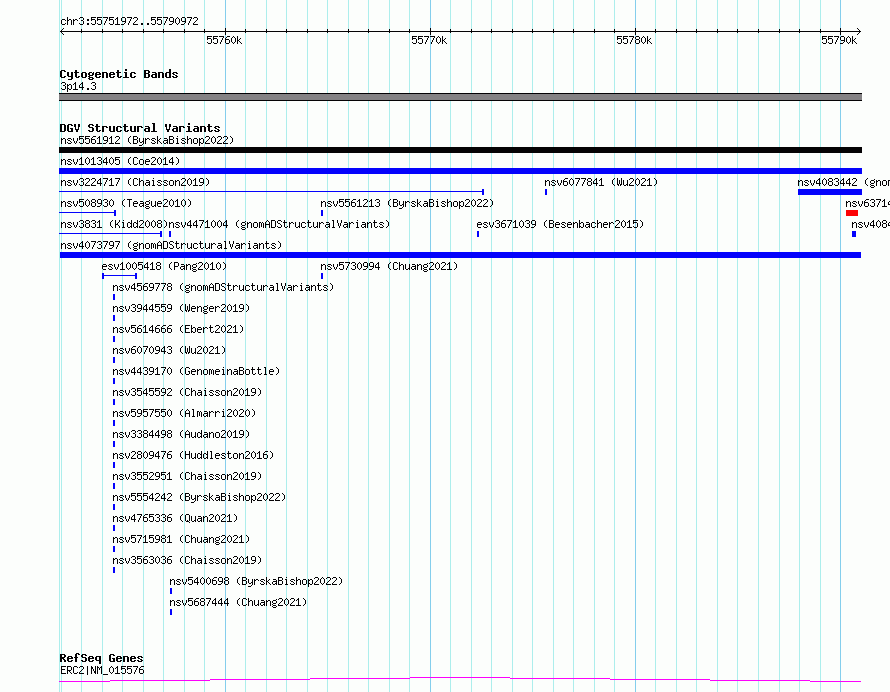Open nsv5614666 (Ebert2021) entry
890x692 pixels.
coord(178,329)
